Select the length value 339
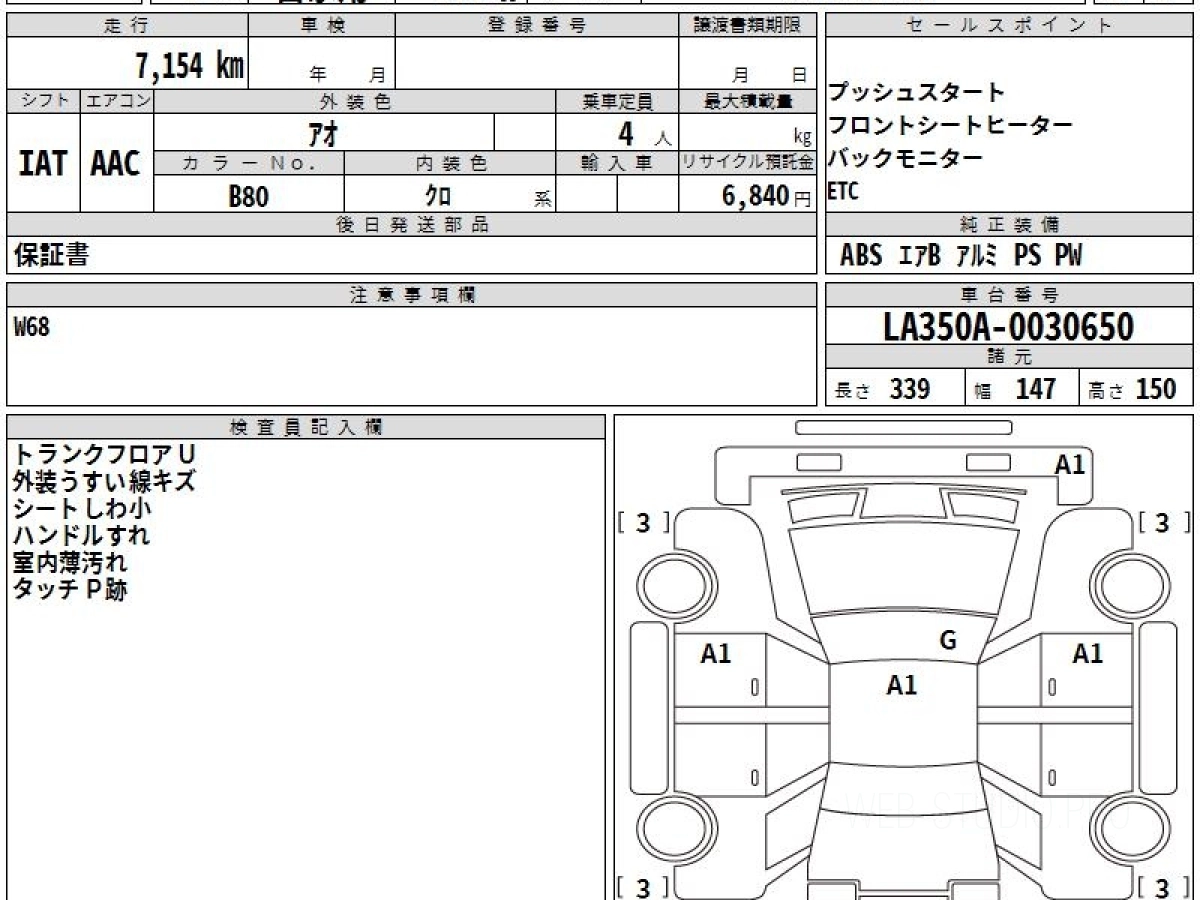 coord(910,389)
